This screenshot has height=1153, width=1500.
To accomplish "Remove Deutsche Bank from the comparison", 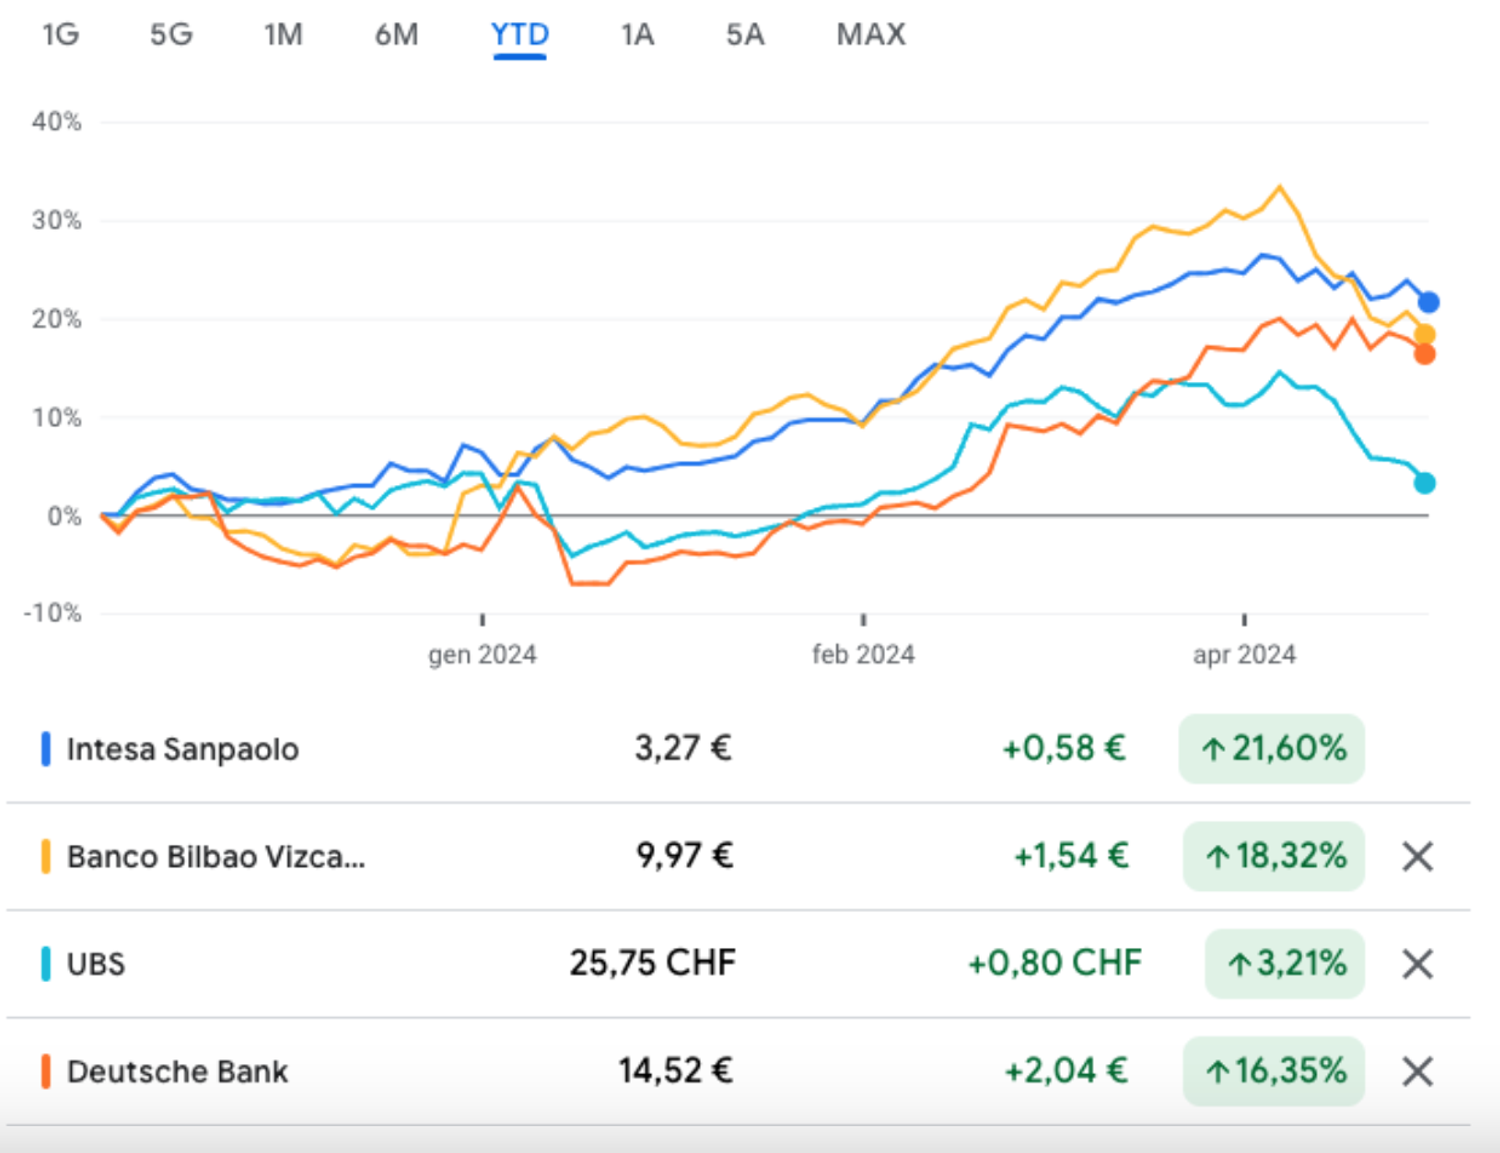I will point(1418,1072).
